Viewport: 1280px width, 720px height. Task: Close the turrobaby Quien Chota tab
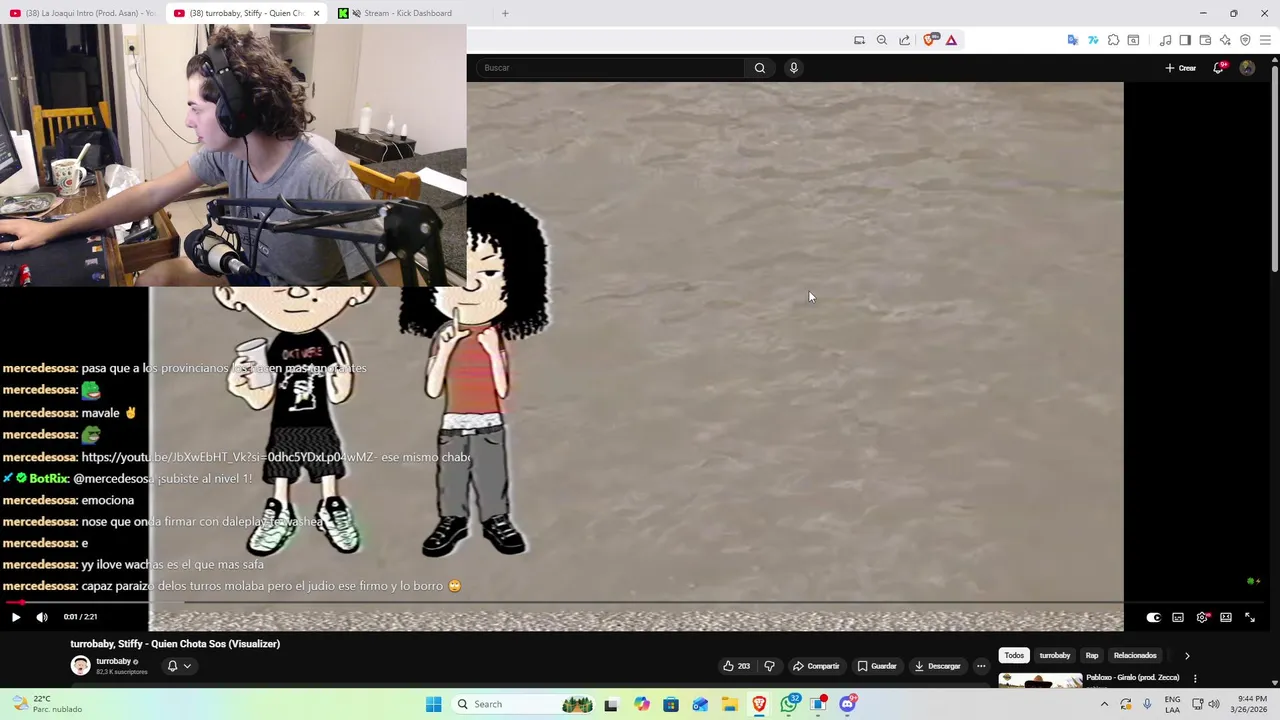[x=316, y=13]
